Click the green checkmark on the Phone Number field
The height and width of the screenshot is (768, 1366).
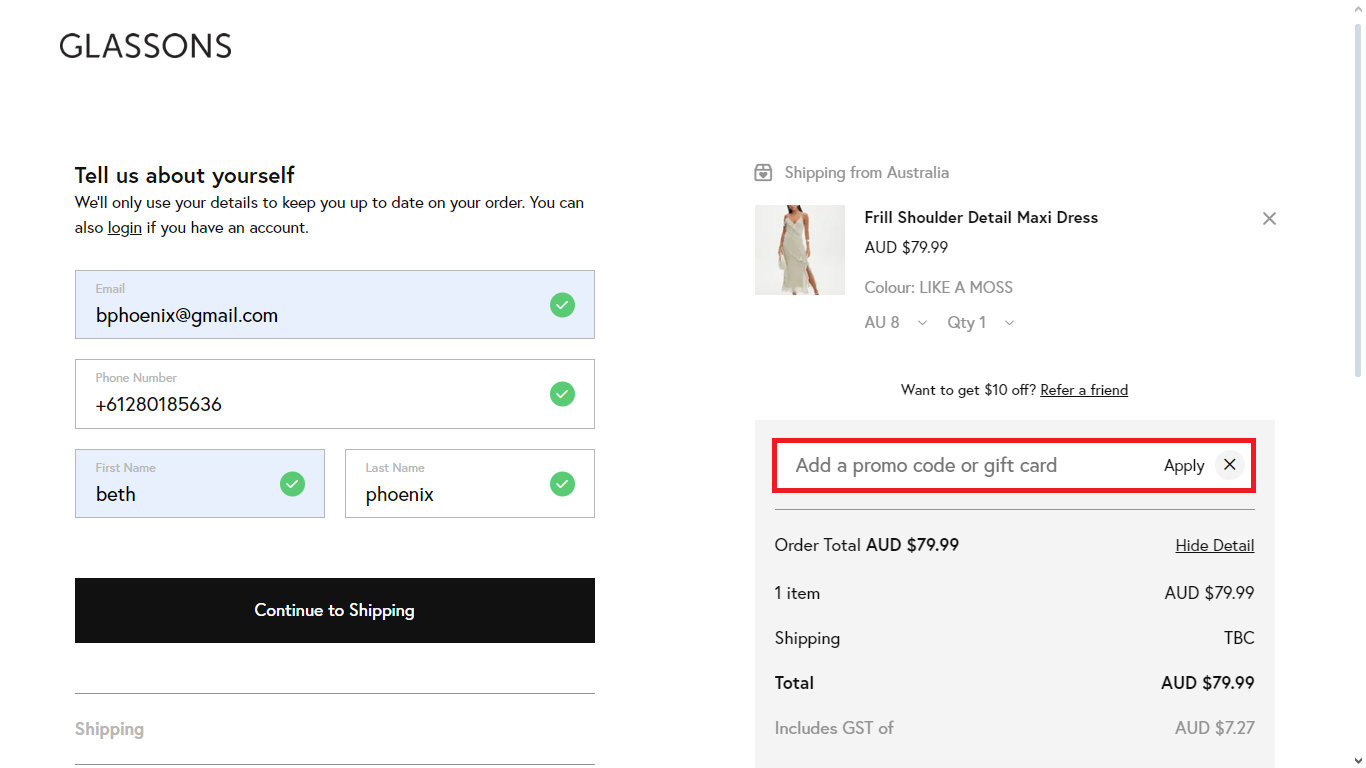(x=562, y=394)
